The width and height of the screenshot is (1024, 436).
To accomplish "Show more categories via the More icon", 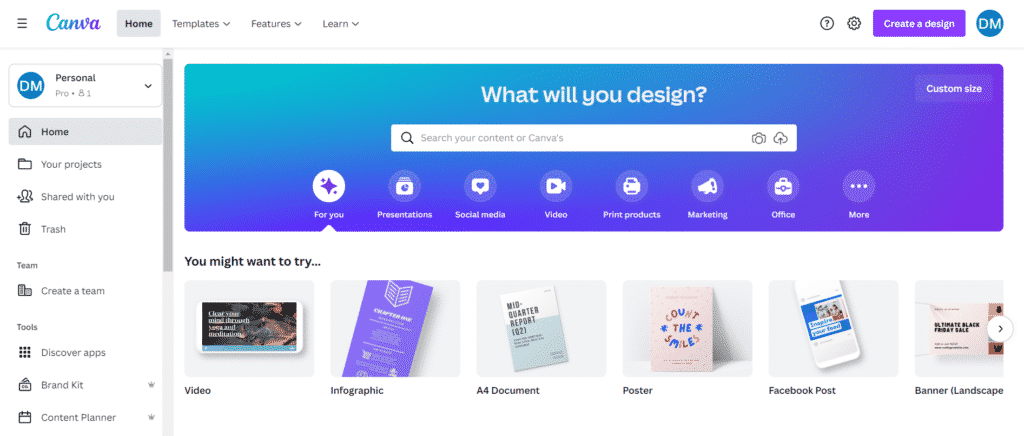I will [x=859, y=187].
